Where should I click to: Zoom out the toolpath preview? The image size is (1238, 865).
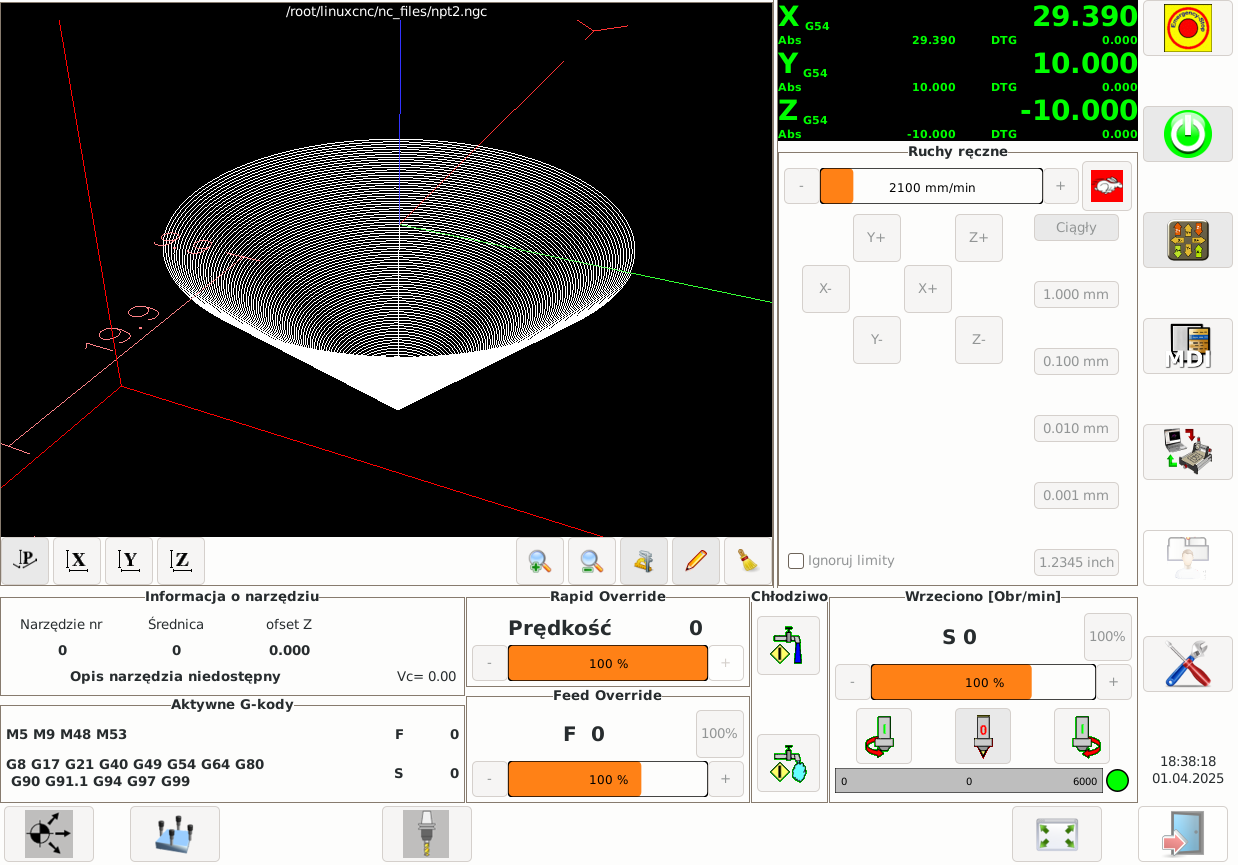pyautogui.click(x=592, y=561)
